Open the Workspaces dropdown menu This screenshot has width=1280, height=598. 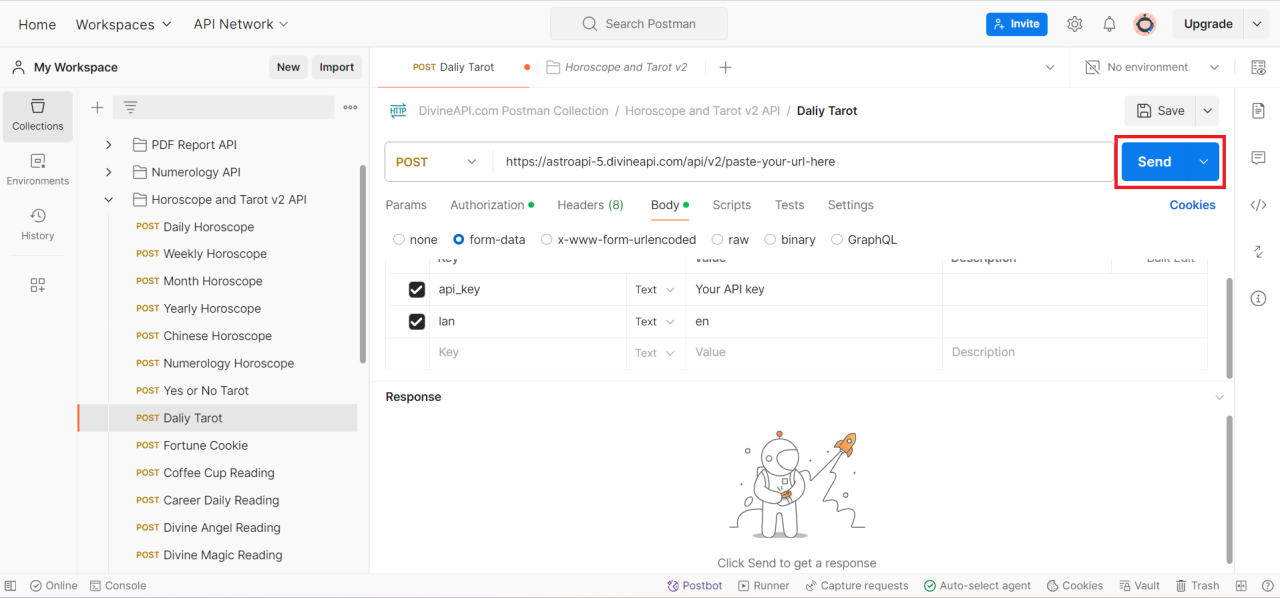[x=124, y=24]
